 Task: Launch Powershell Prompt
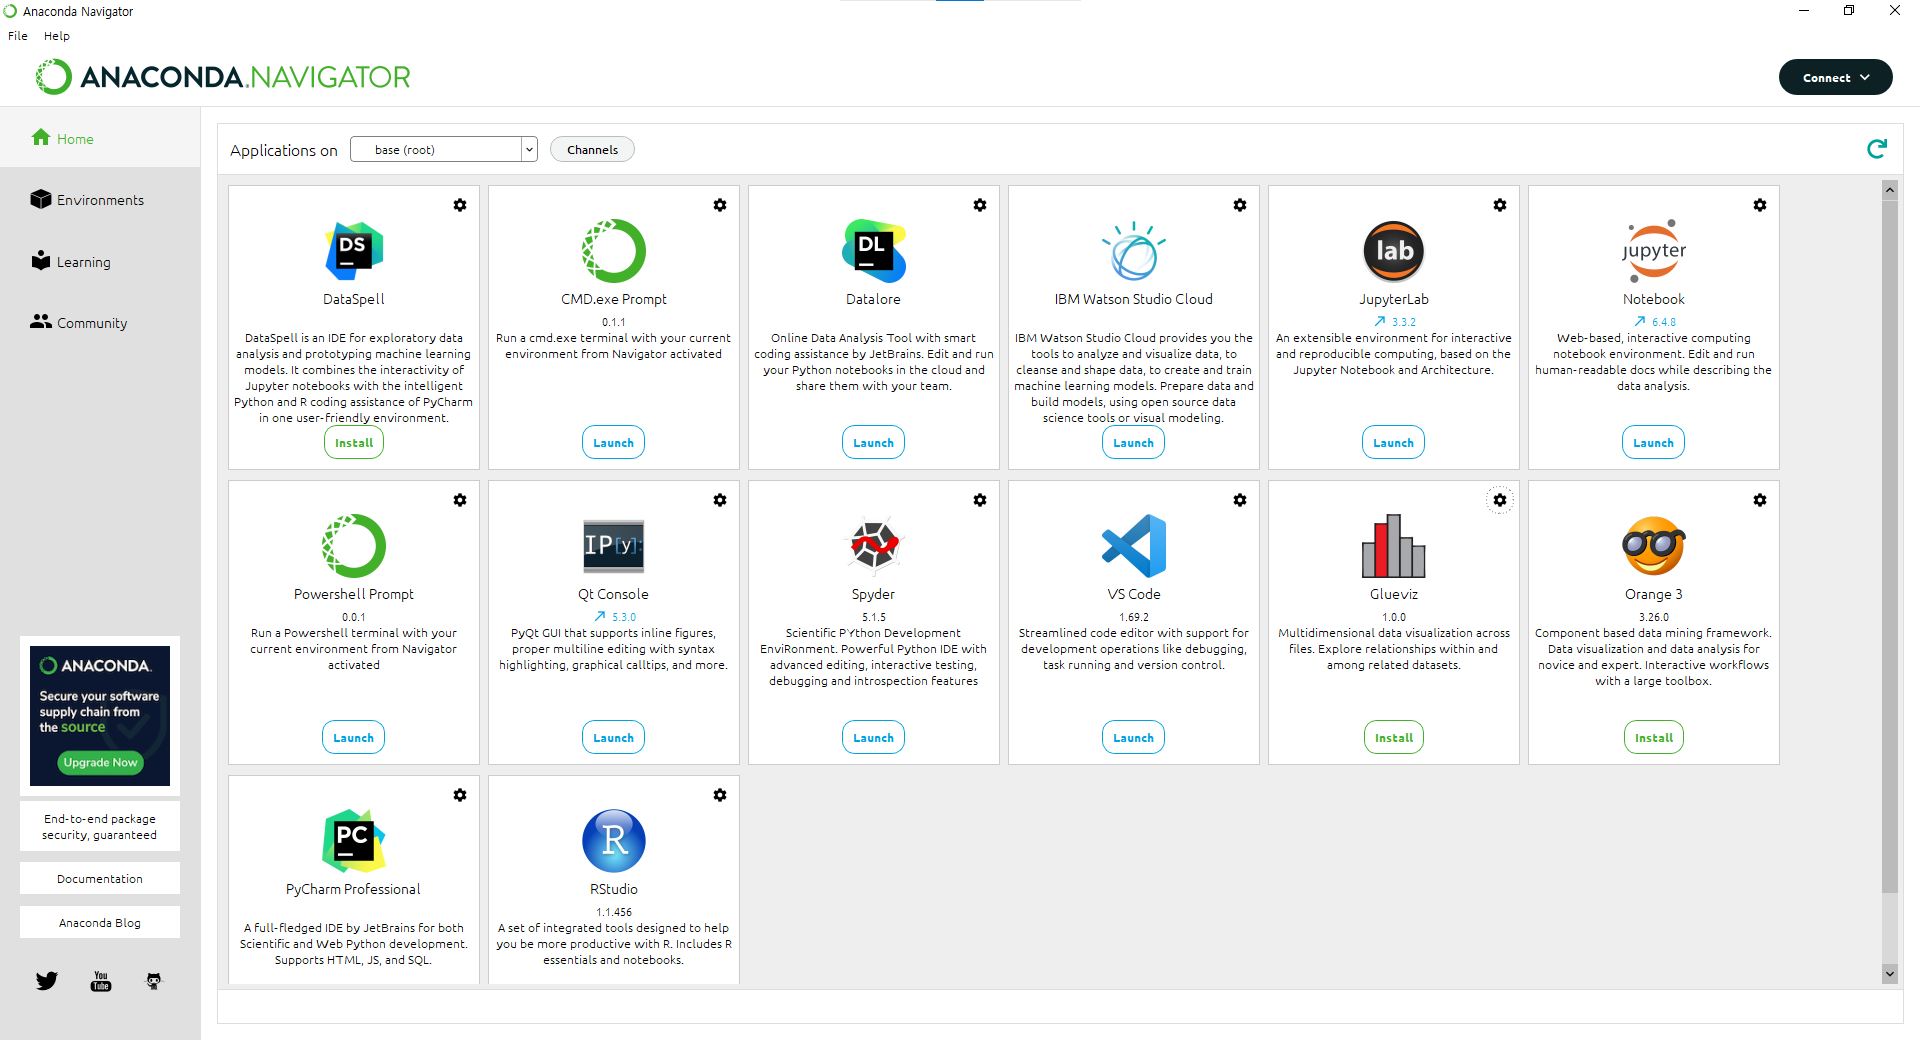[x=354, y=737]
